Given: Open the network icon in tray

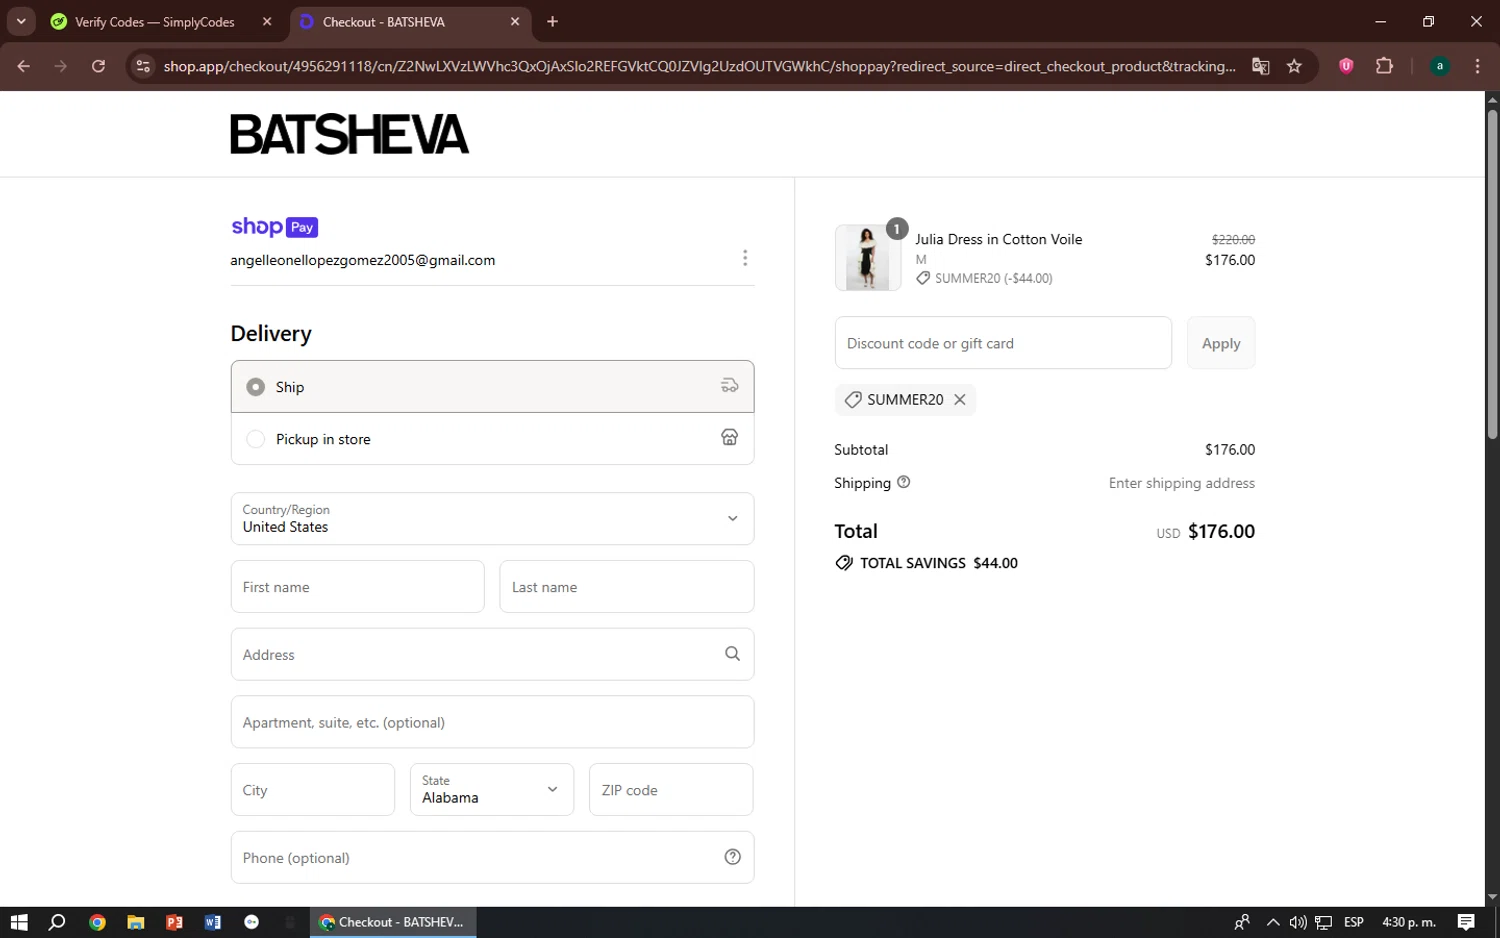Looking at the screenshot, I should tap(1323, 922).
